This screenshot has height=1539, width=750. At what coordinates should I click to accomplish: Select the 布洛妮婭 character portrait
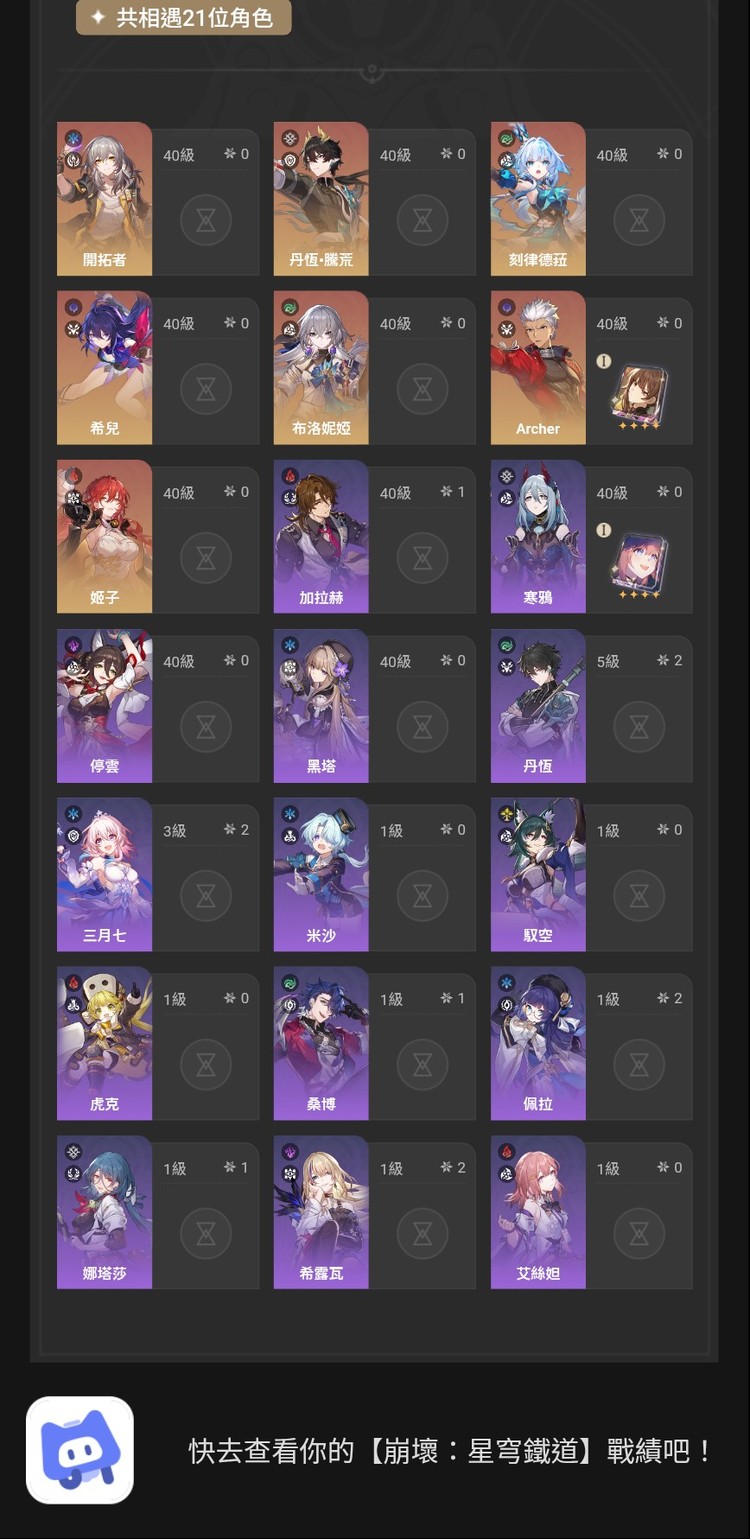[x=321, y=367]
